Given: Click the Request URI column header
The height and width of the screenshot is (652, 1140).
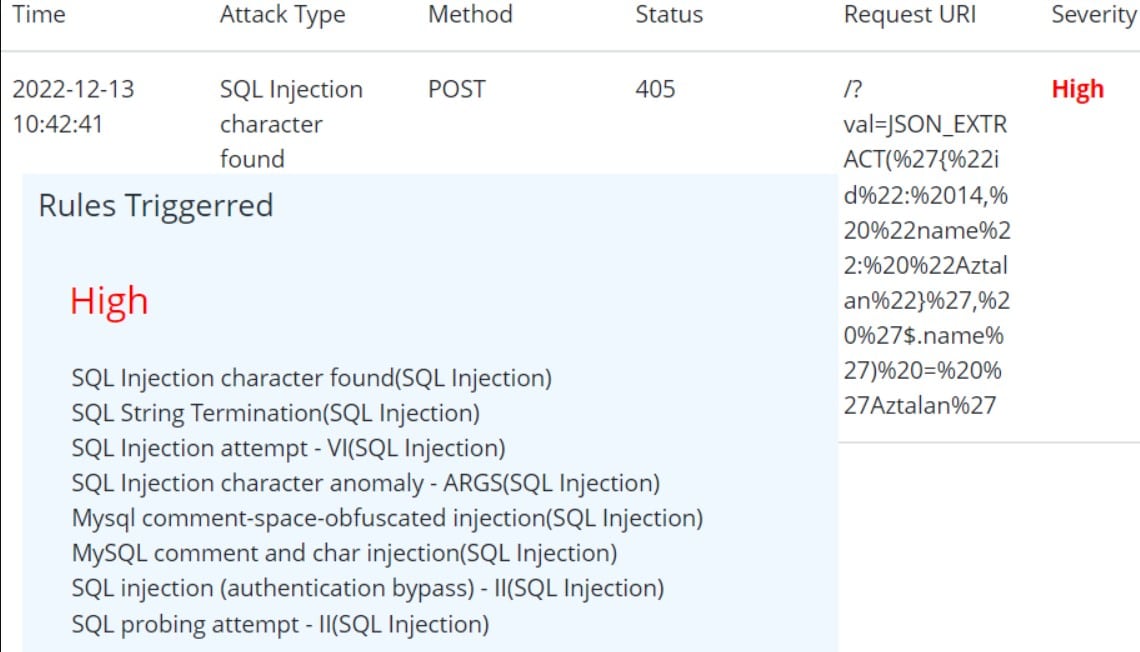Looking at the screenshot, I should tap(910, 15).
